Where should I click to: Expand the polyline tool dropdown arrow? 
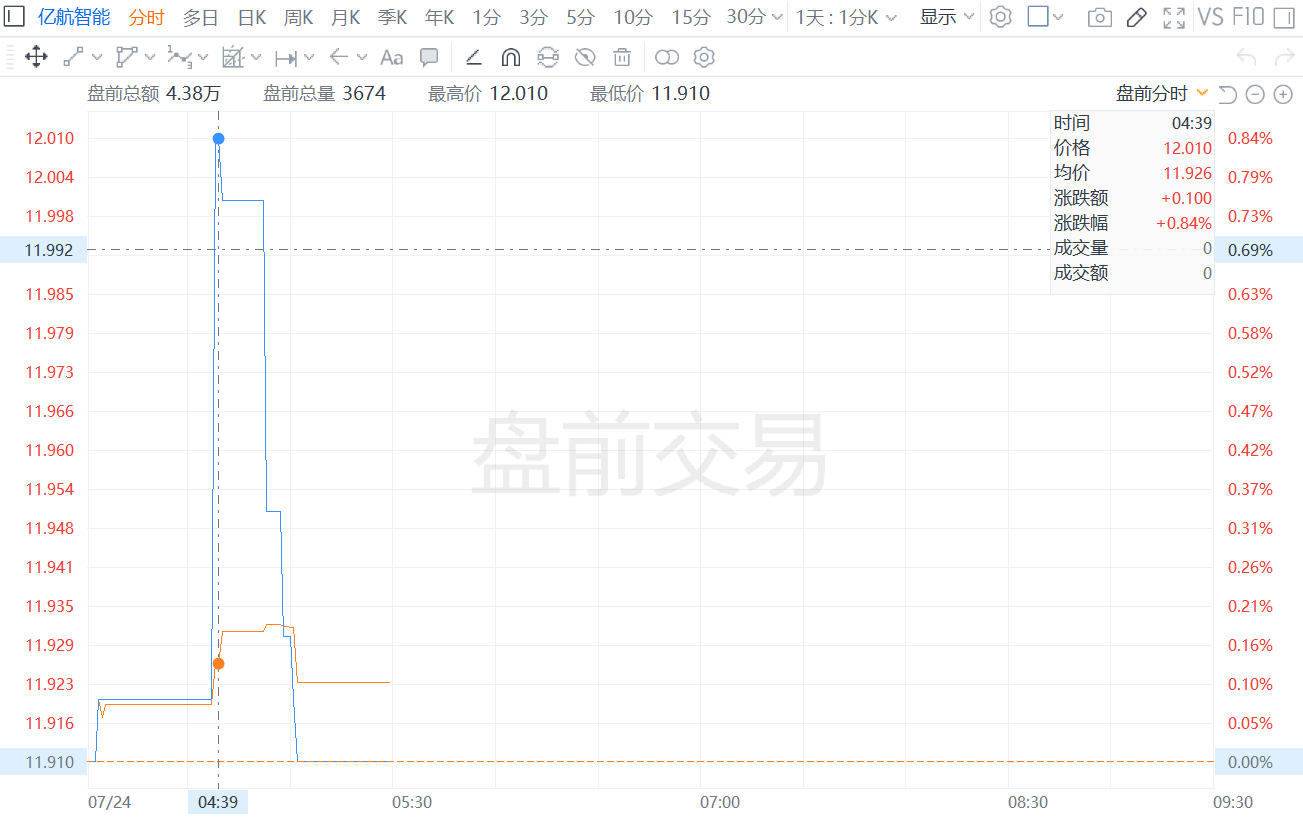[150, 58]
